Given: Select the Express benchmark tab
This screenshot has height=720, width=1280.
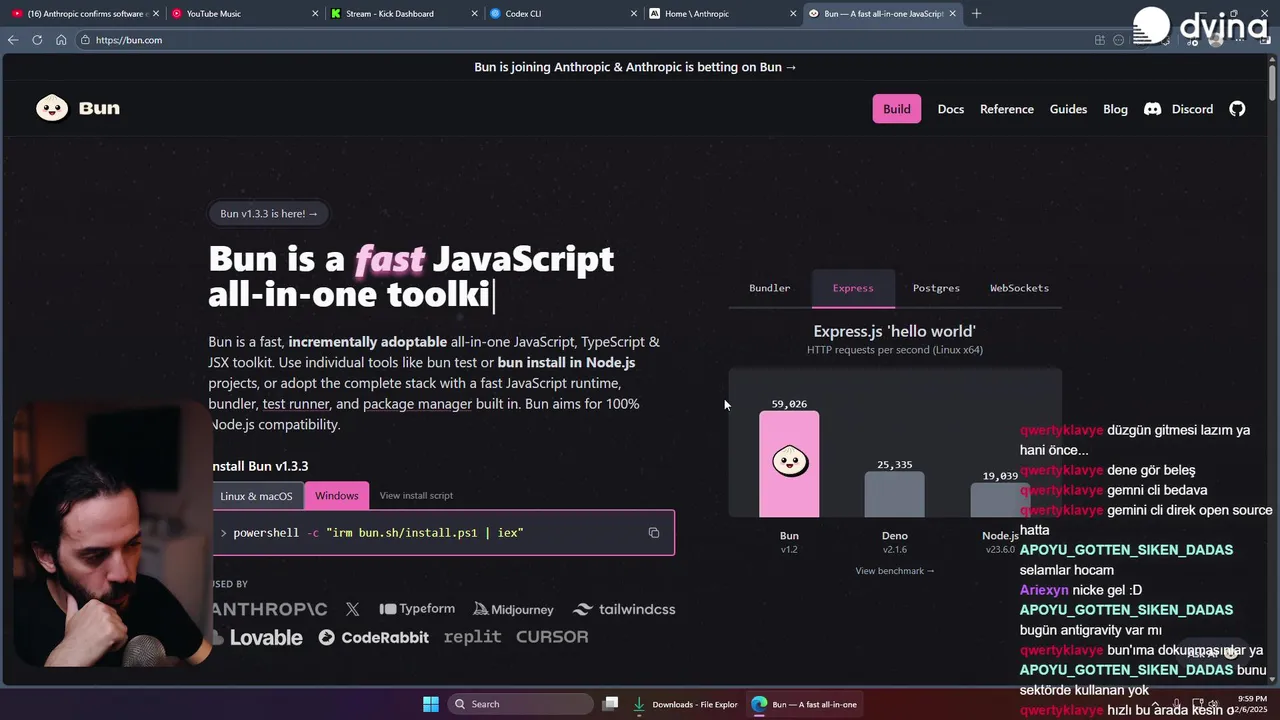Looking at the screenshot, I should [853, 288].
